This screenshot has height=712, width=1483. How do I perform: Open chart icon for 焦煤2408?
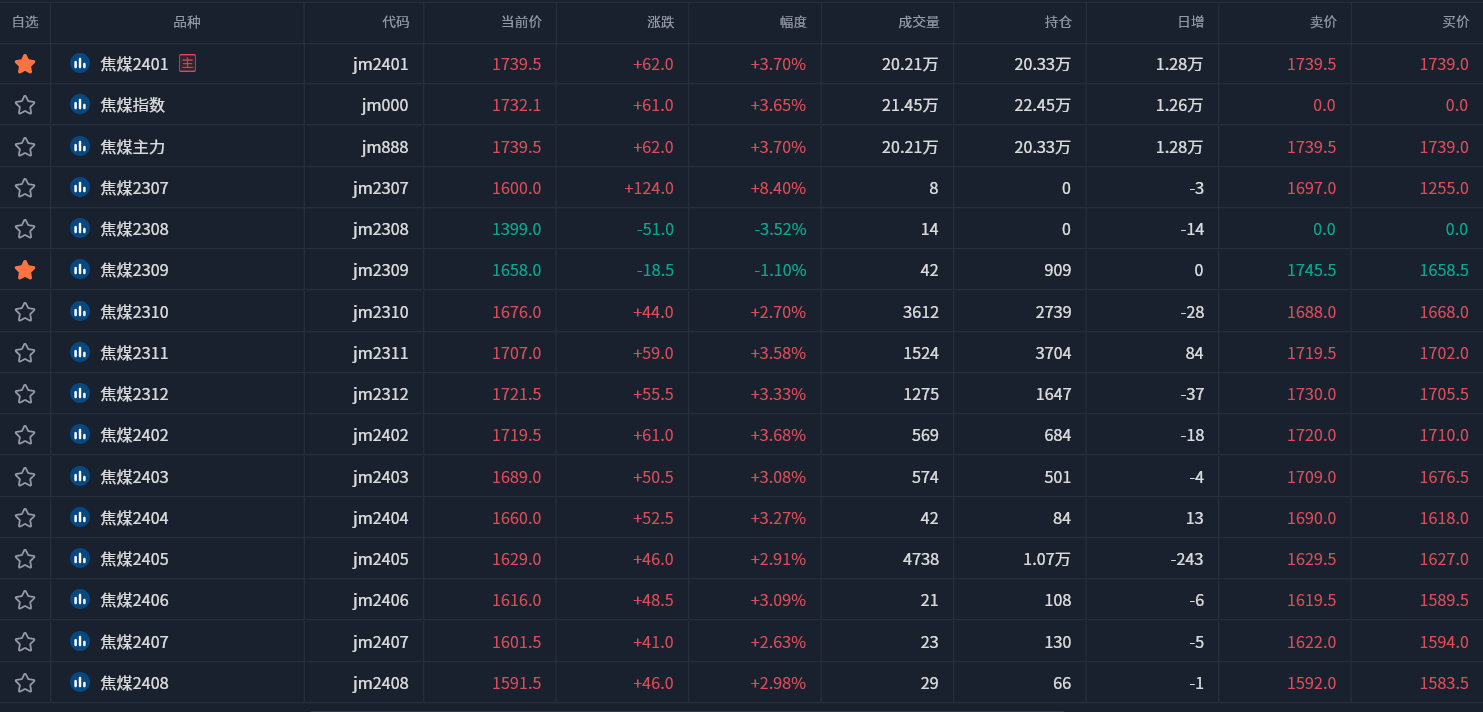pyautogui.click(x=80, y=682)
